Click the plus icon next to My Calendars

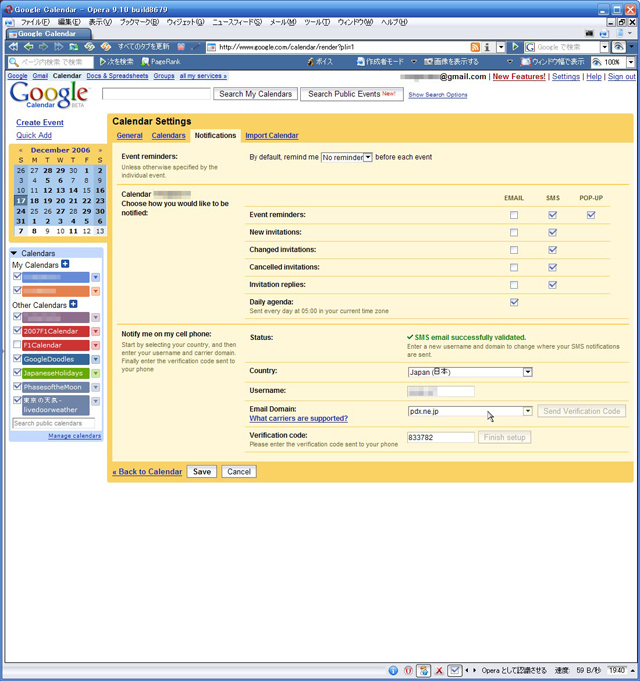tap(65, 264)
